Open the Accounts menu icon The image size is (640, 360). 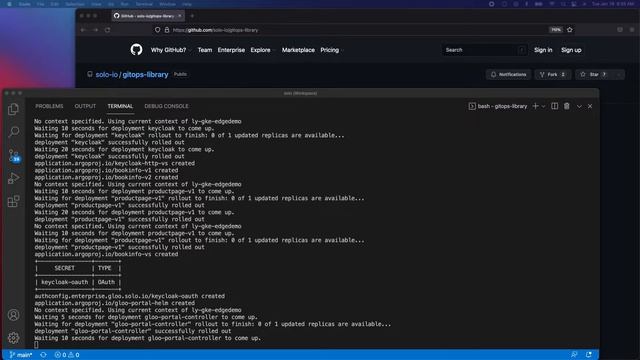13,315
